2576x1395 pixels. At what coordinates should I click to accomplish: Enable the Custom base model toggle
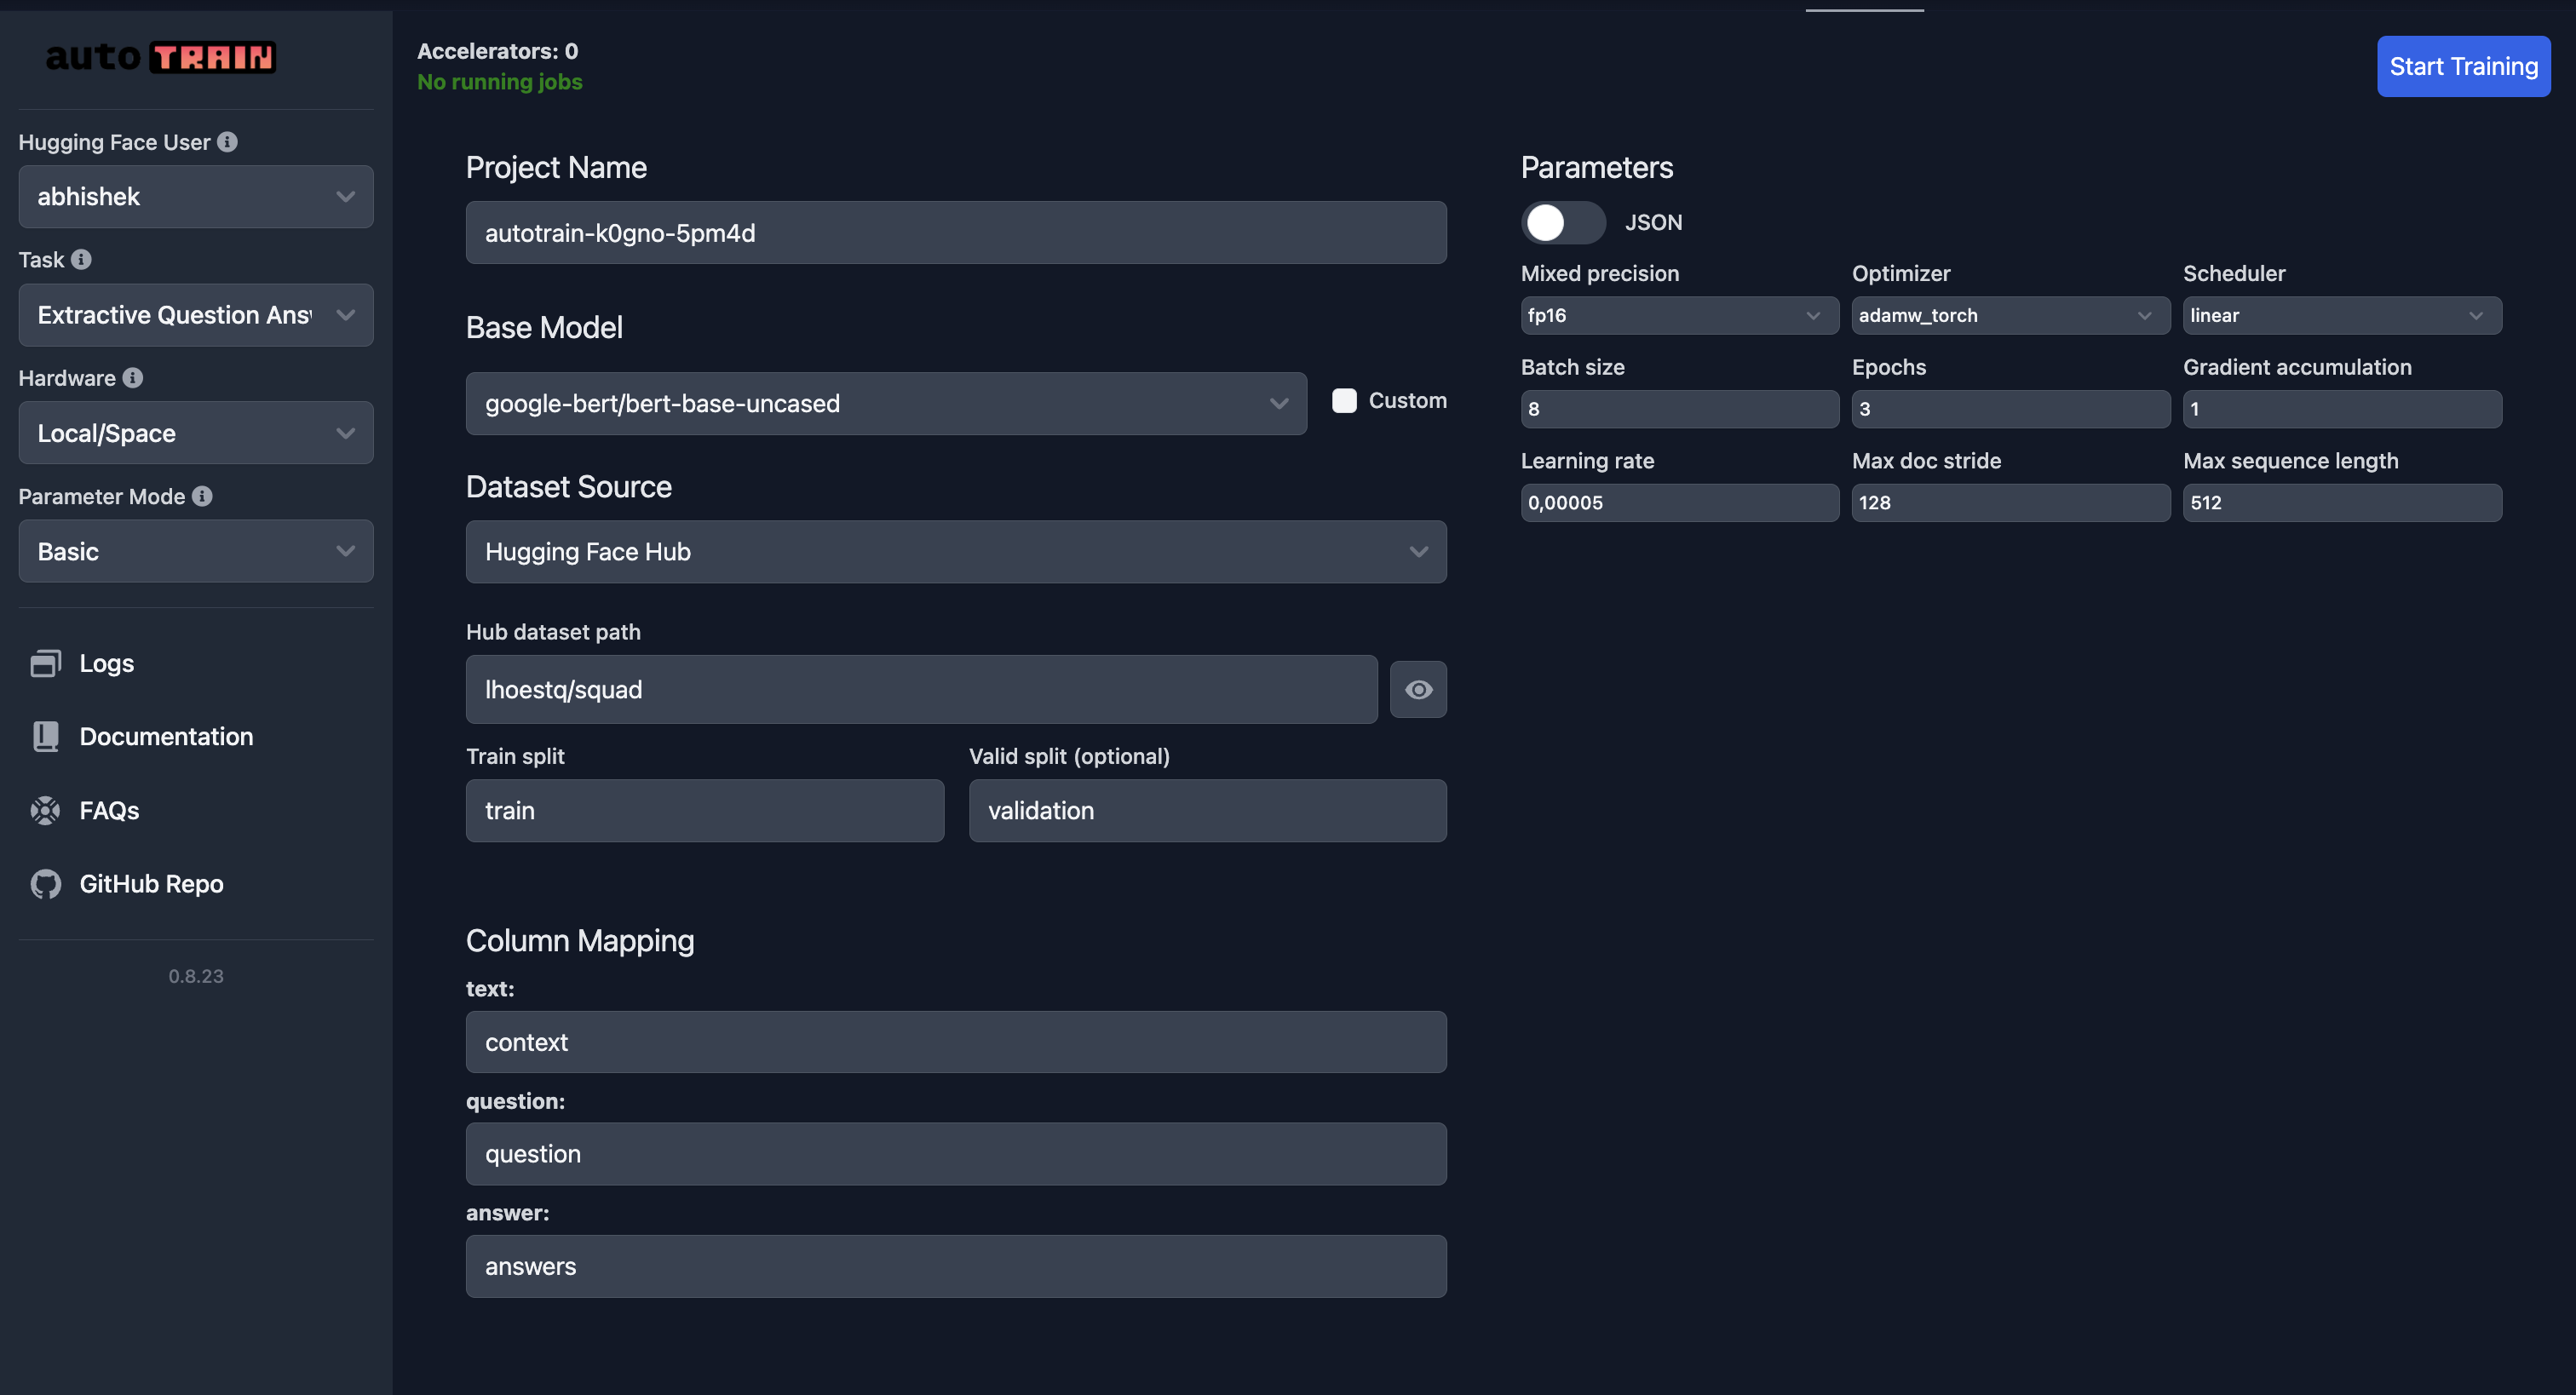click(1345, 399)
